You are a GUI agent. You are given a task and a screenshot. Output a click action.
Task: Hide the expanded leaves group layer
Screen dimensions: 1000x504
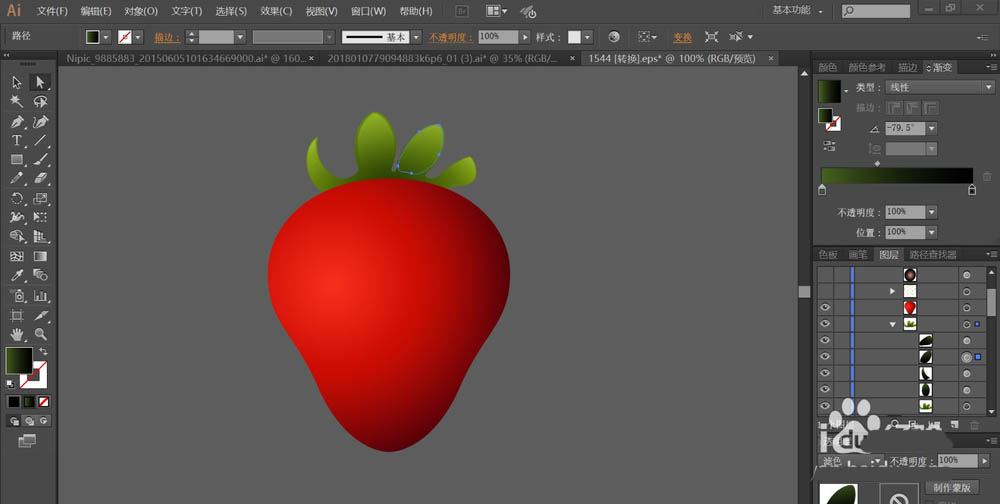[x=825, y=324]
